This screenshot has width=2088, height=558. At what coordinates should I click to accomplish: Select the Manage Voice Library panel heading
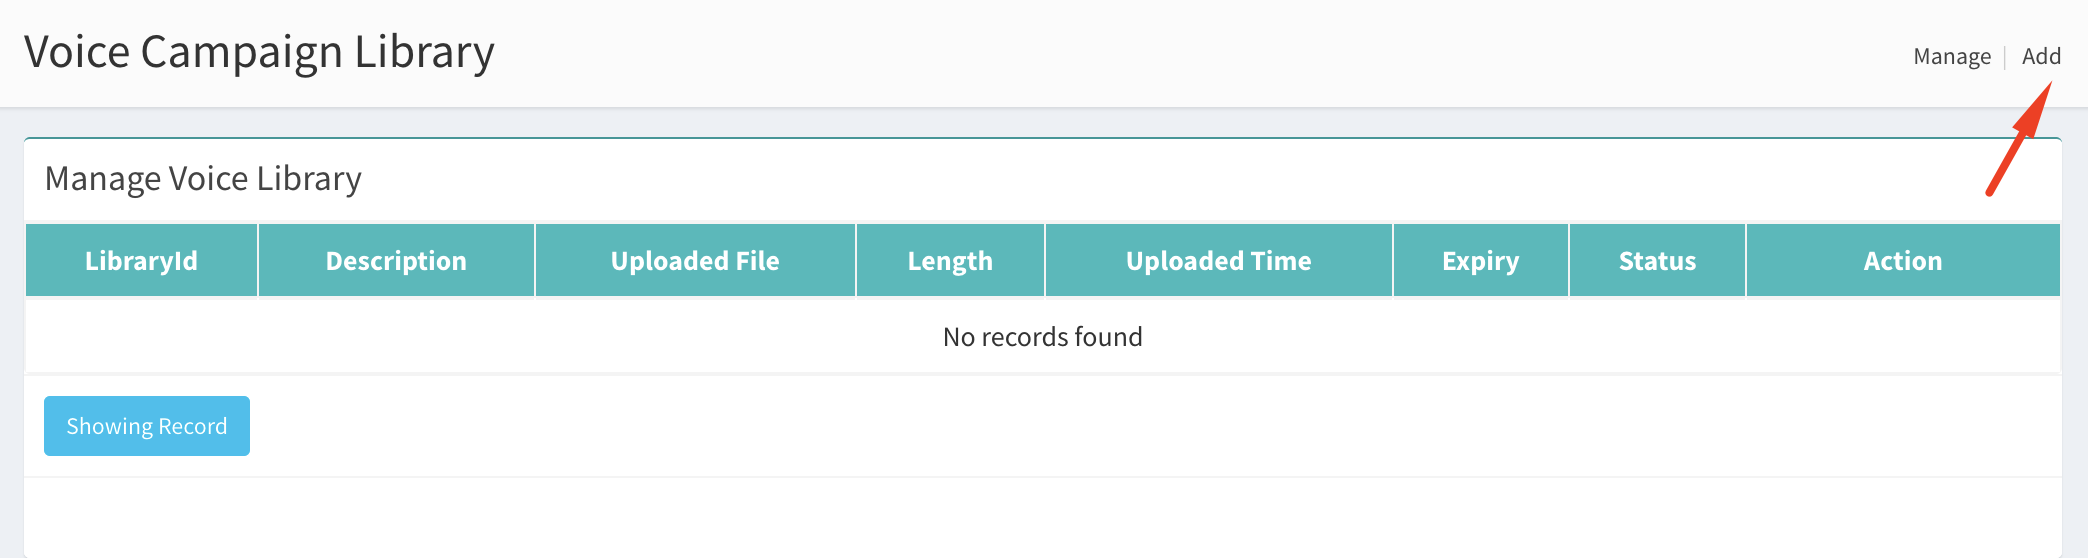tap(203, 179)
